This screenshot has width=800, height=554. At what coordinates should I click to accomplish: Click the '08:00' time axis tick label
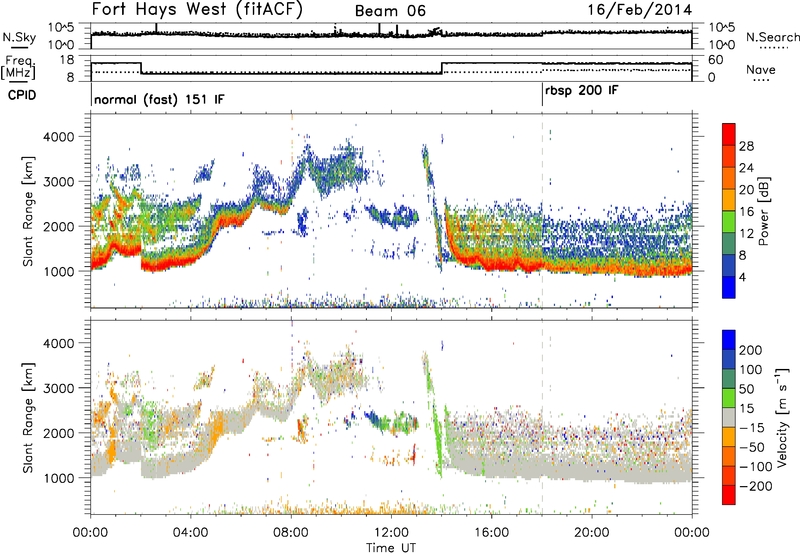tap(291, 533)
